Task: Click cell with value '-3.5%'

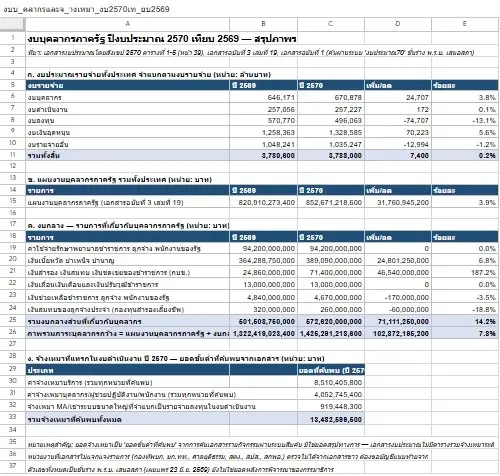Action: (465, 297)
